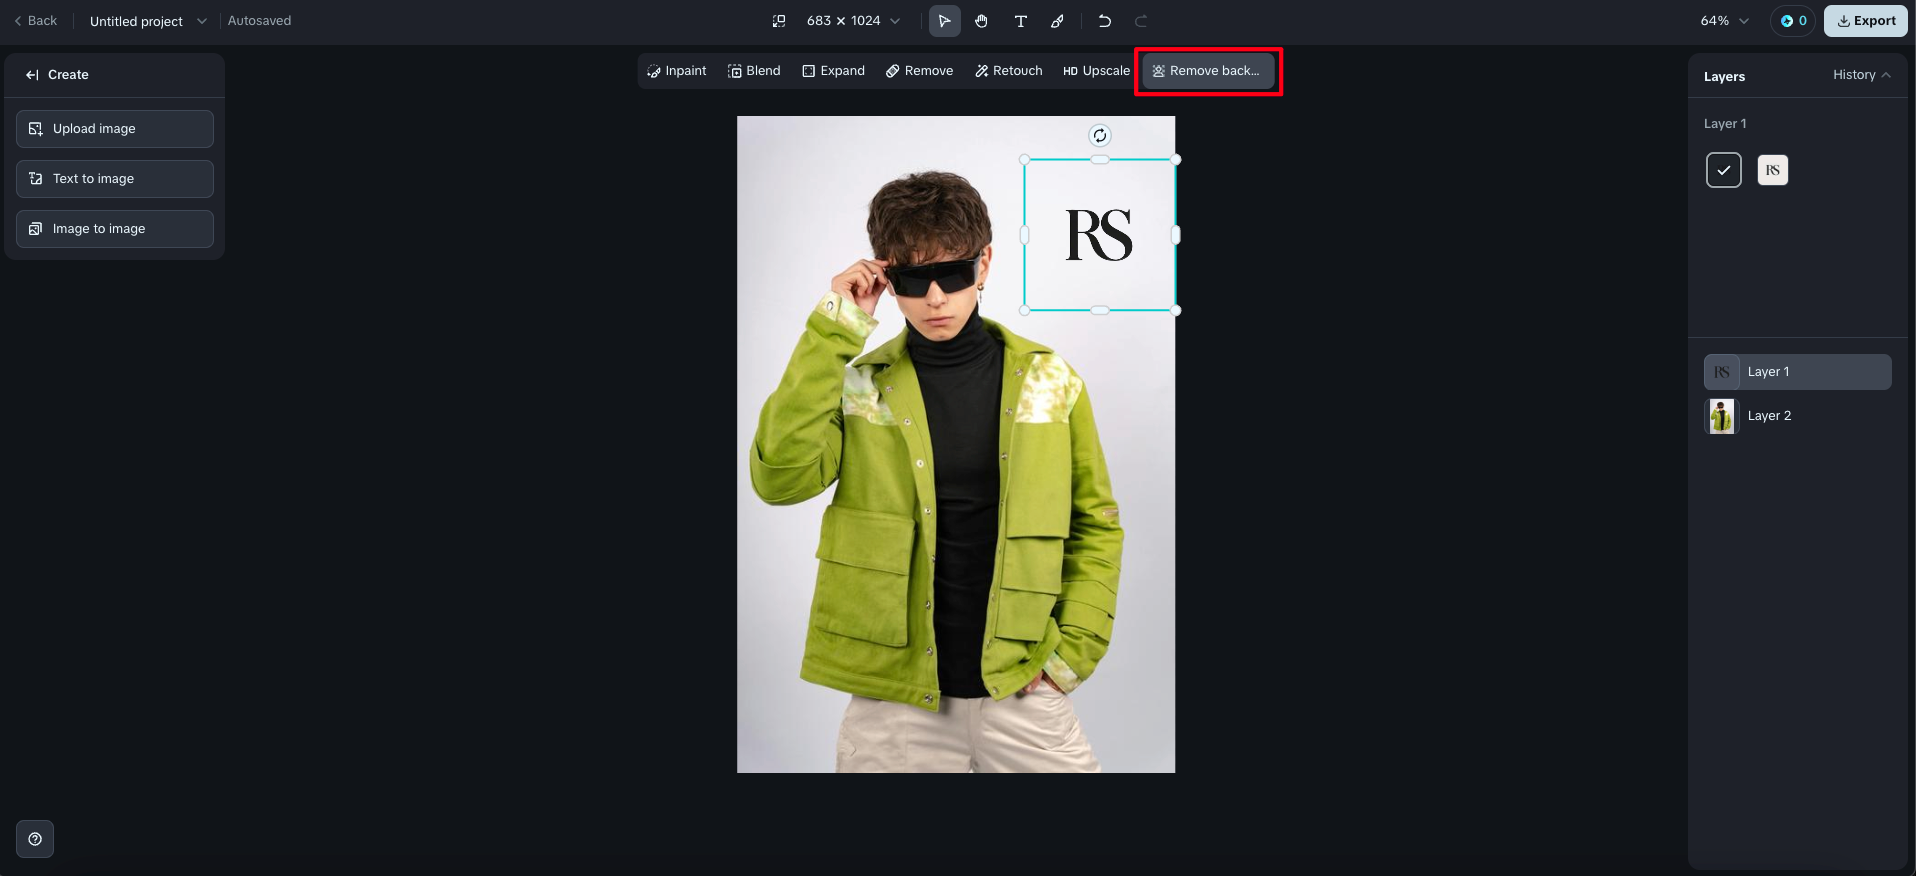Choose the HD Upscale tool

pyautogui.click(x=1096, y=71)
